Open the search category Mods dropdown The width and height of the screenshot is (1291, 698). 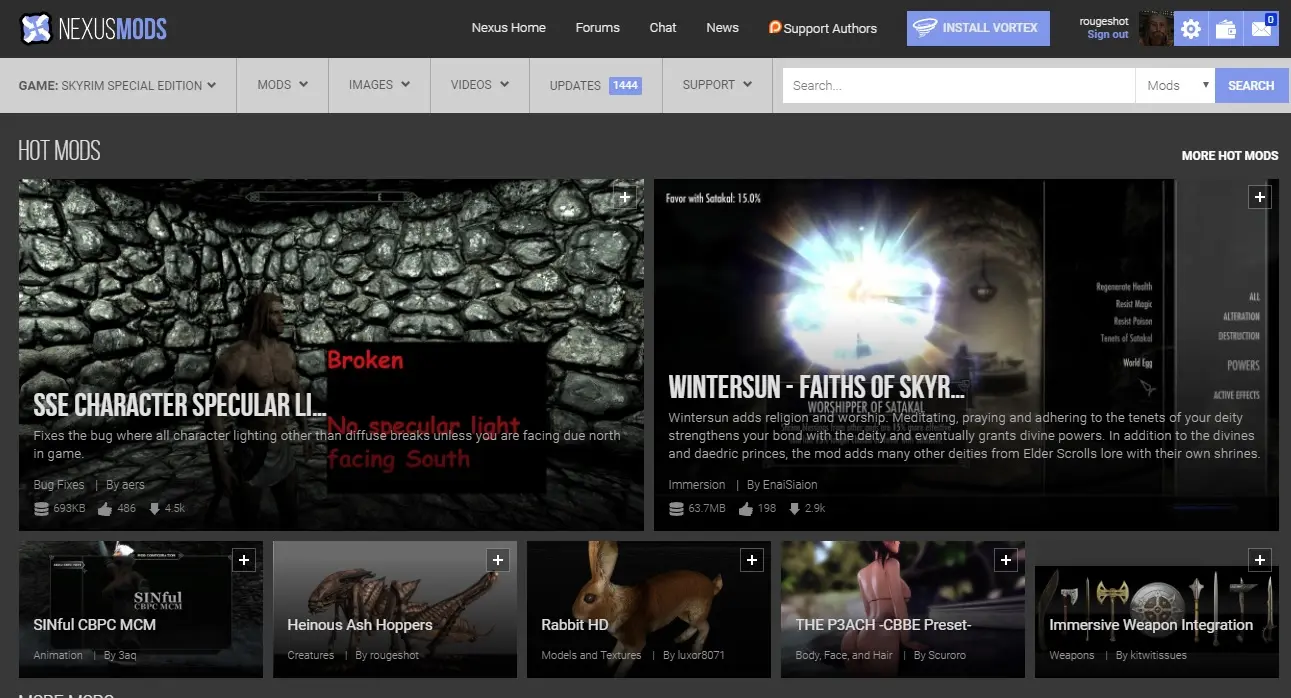(x=1175, y=85)
